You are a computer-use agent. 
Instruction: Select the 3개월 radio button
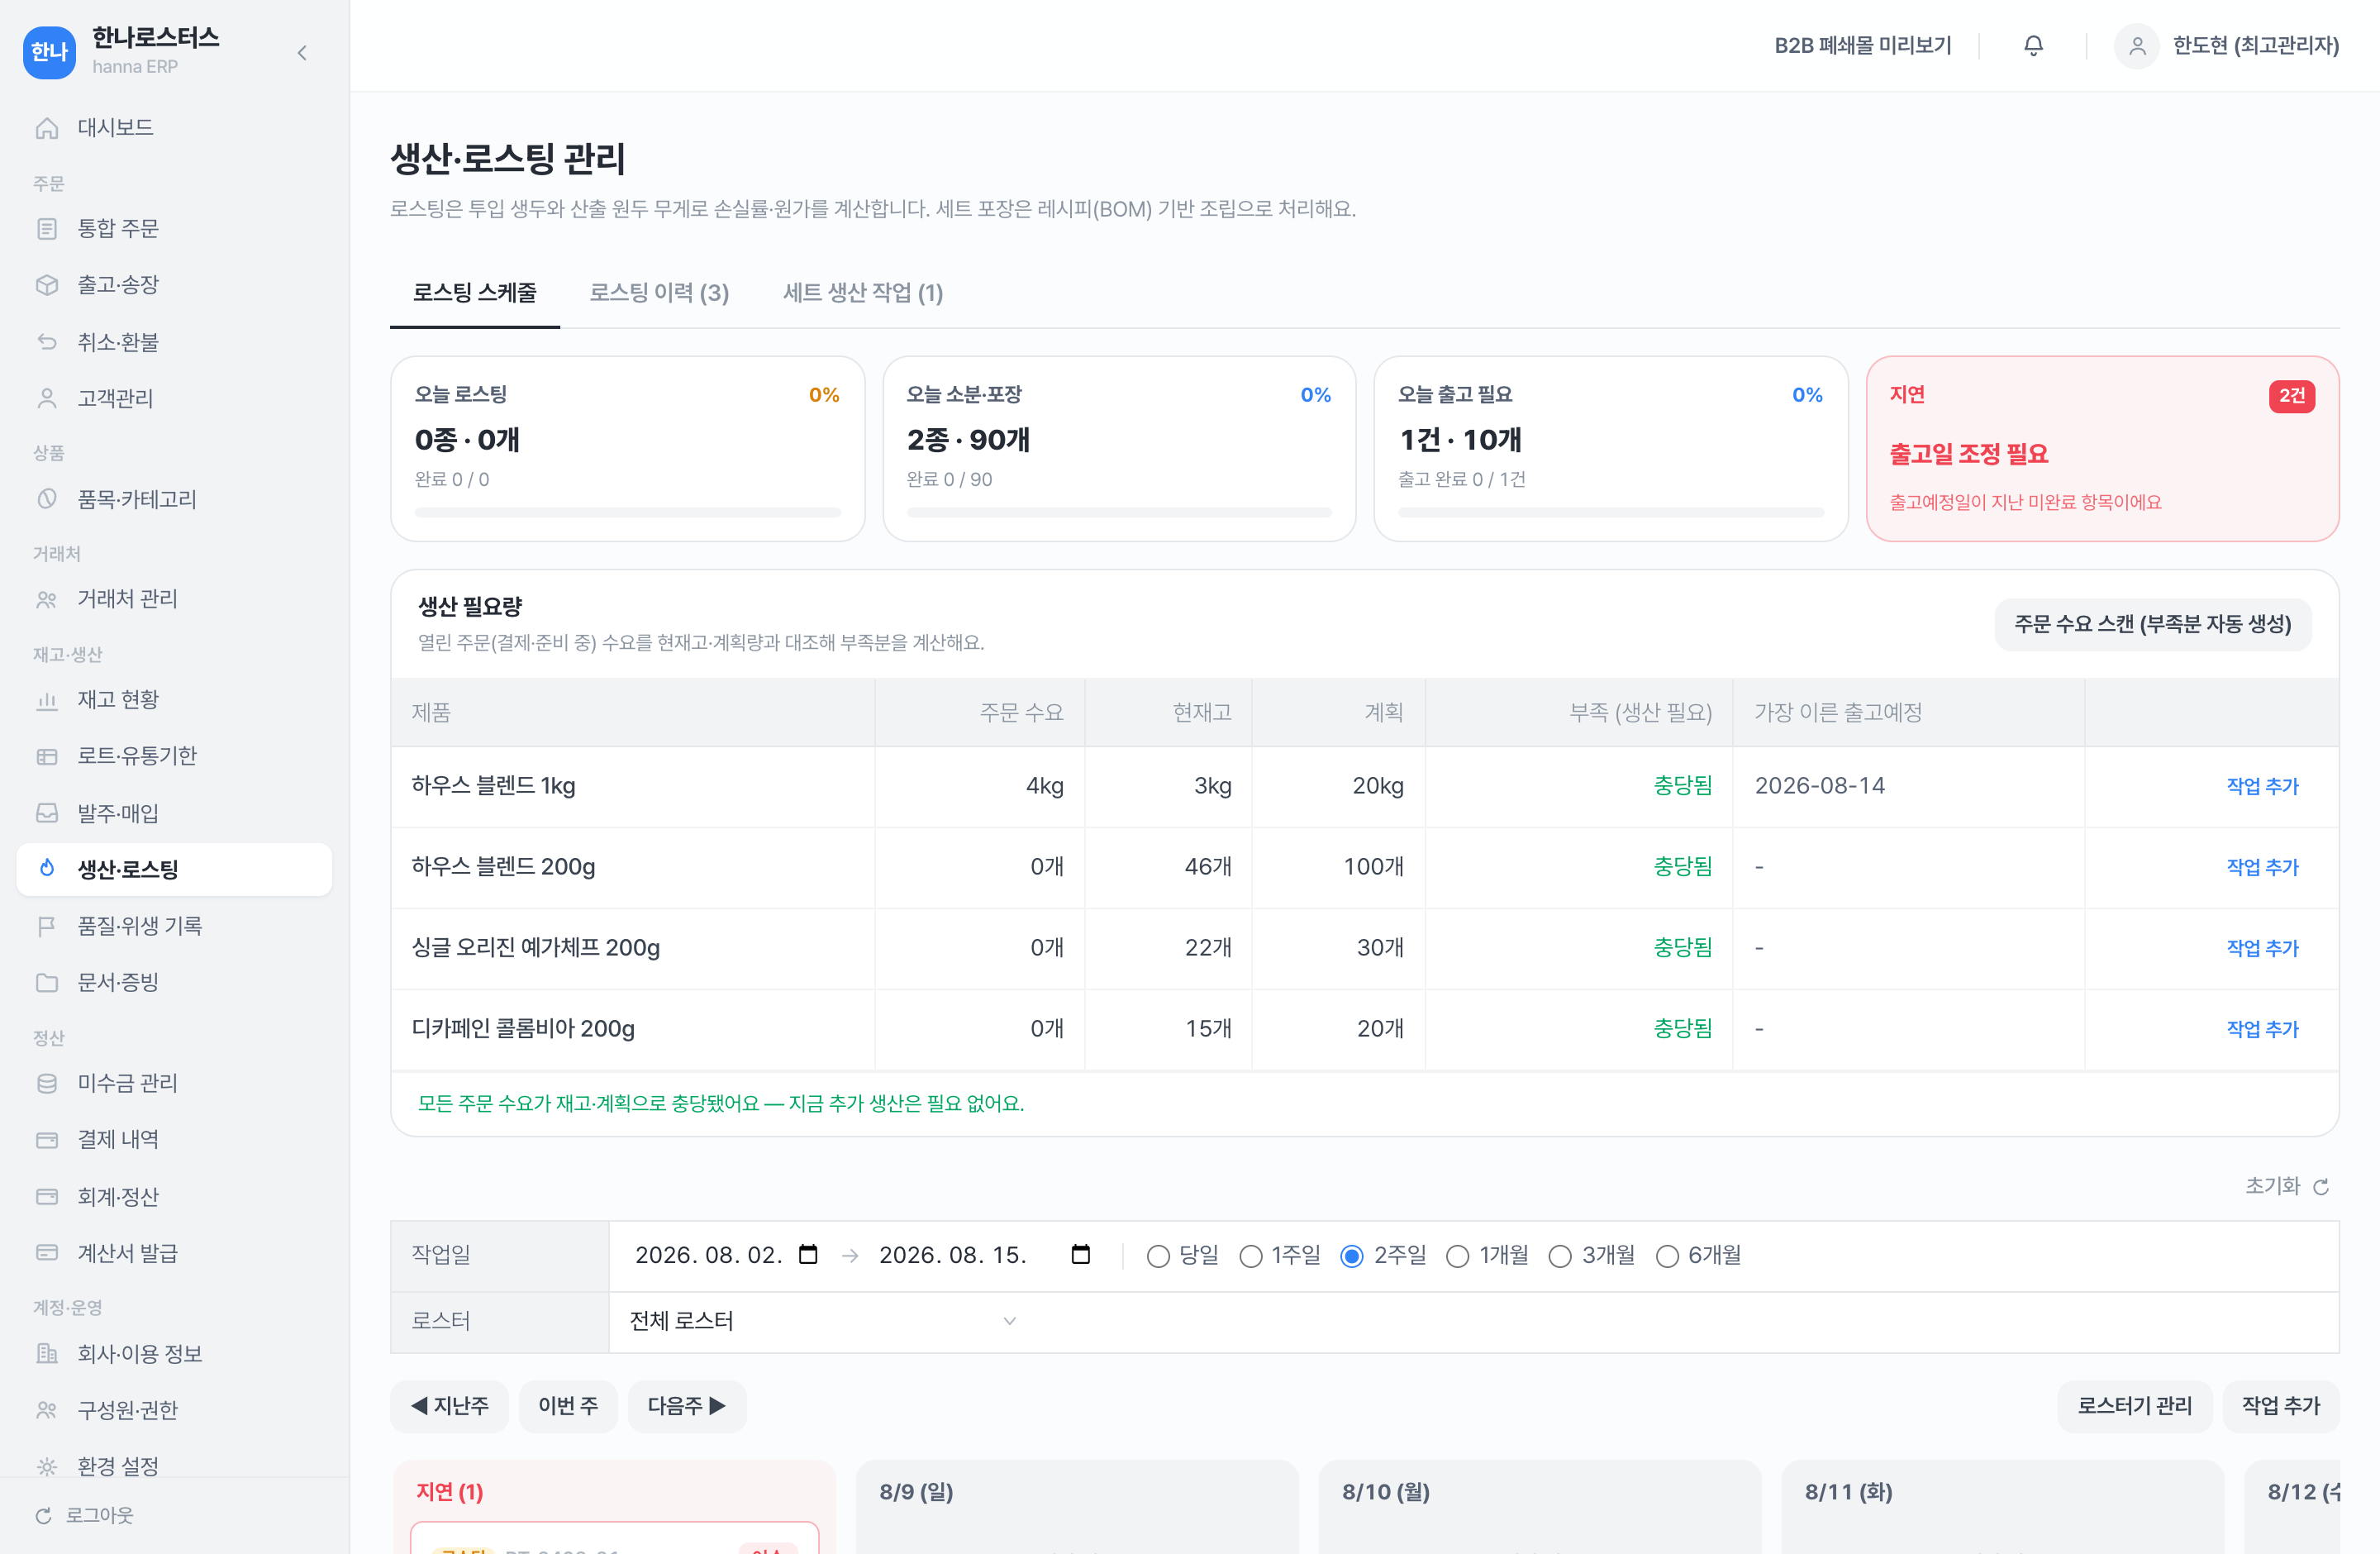pos(1560,1256)
